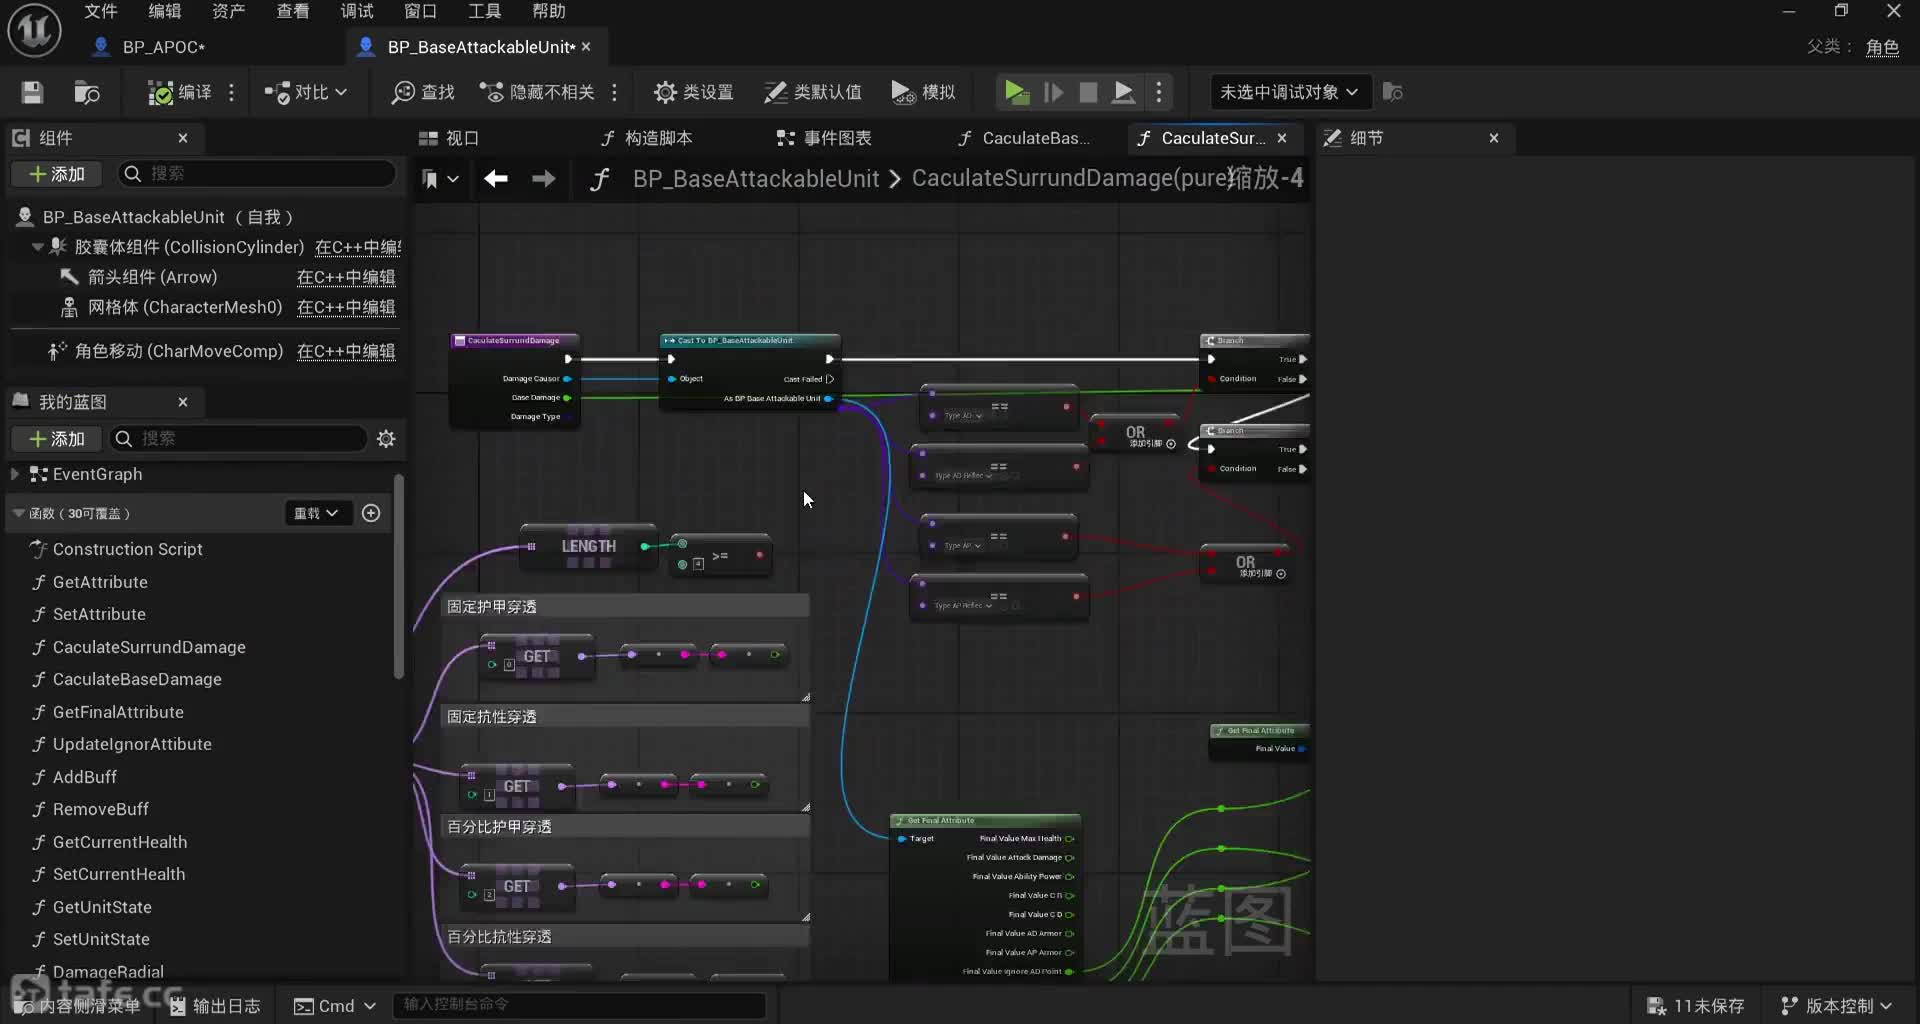Click Add (添加) in Components panel
Viewport: 1920px width, 1024px height.
click(57, 174)
